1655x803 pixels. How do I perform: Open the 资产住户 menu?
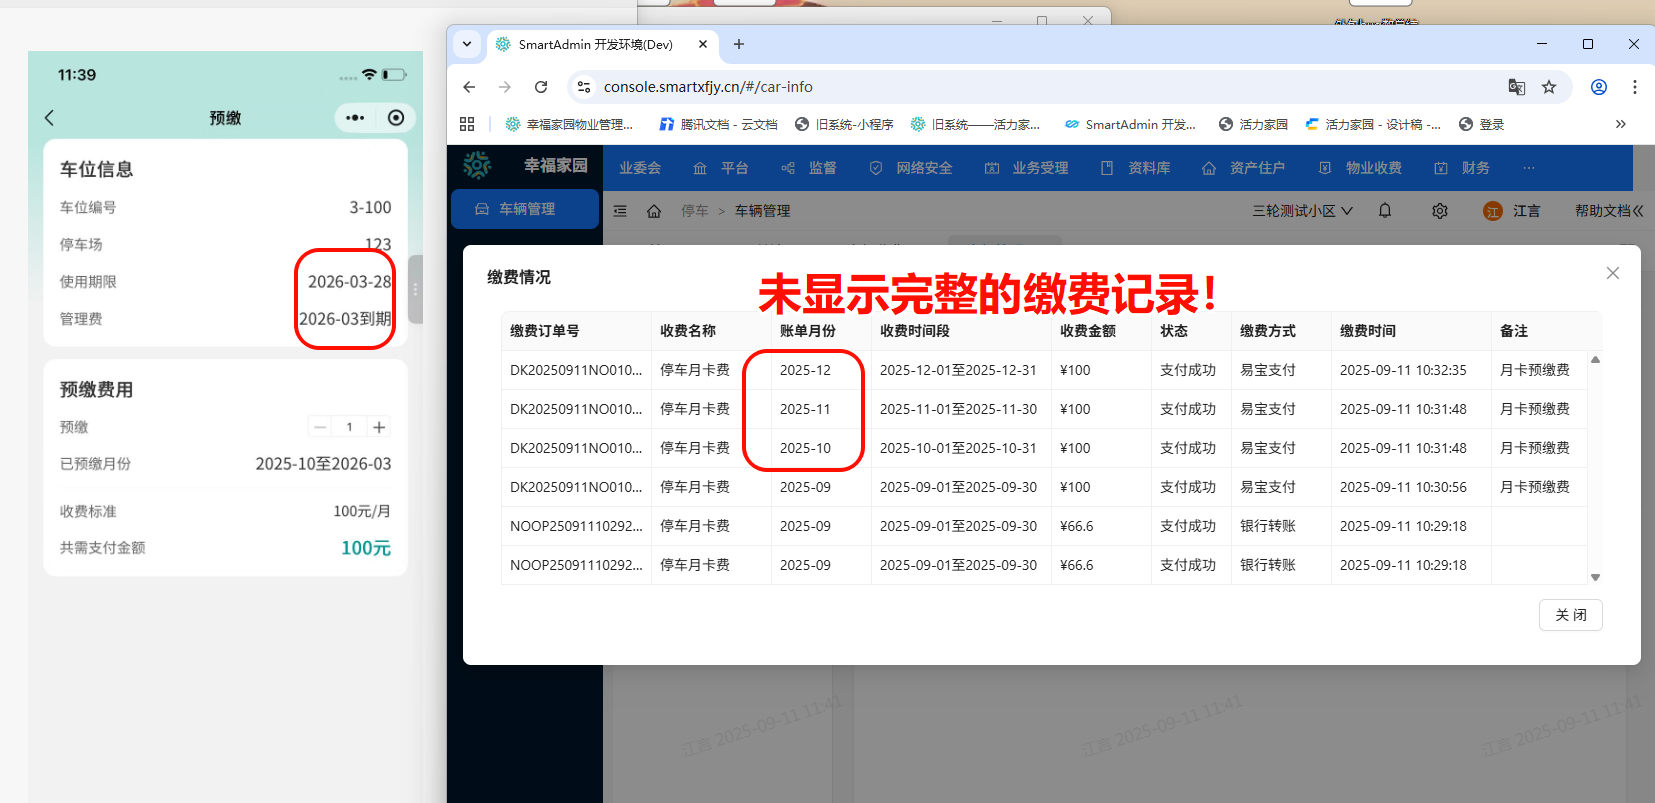point(1243,168)
